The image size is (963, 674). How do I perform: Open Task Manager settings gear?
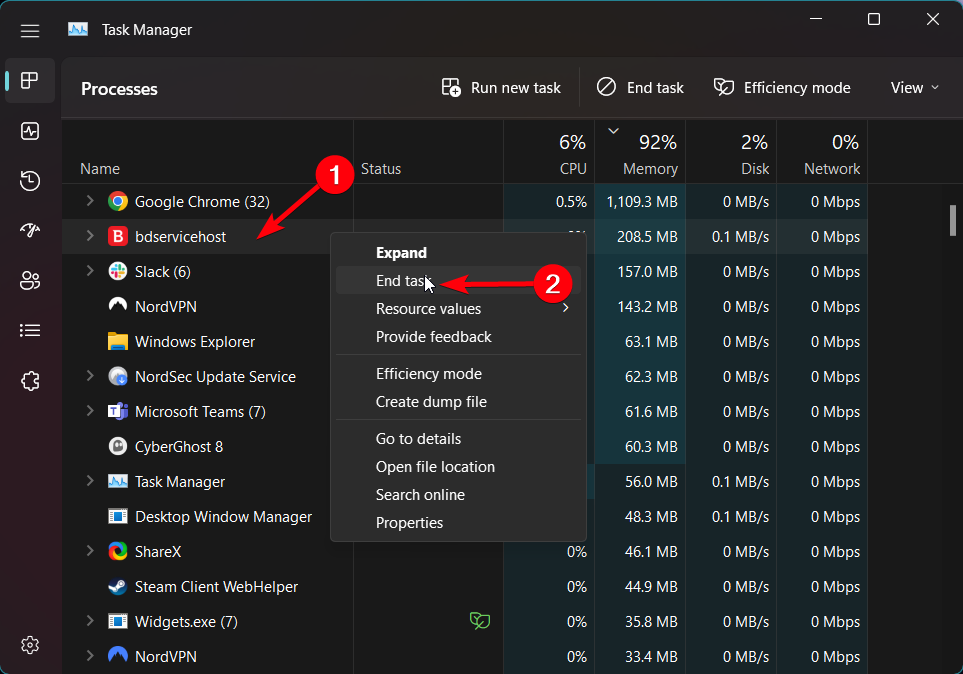30,644
